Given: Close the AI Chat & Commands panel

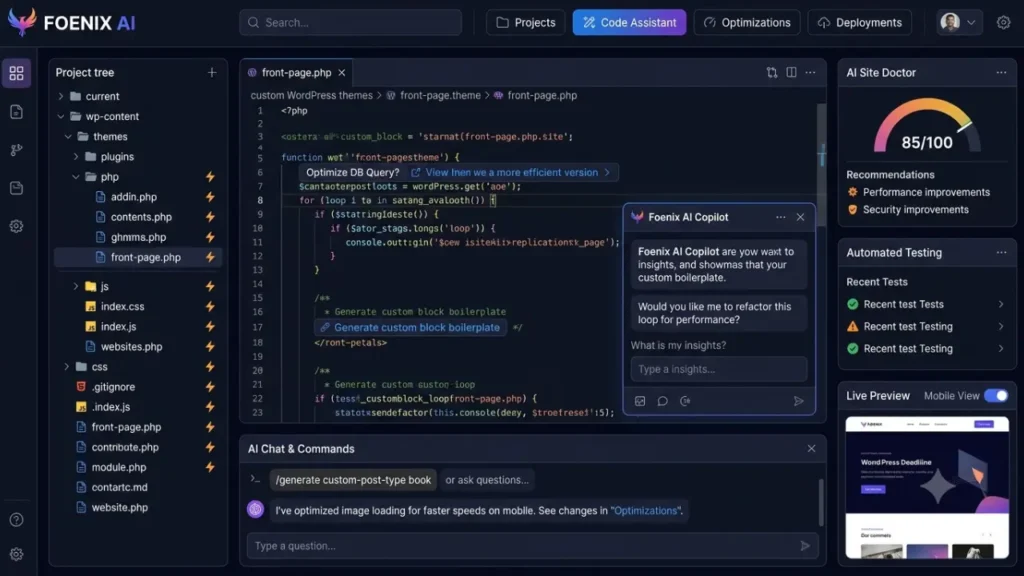Looking at the screenshot, I should (x=811, y=449).
